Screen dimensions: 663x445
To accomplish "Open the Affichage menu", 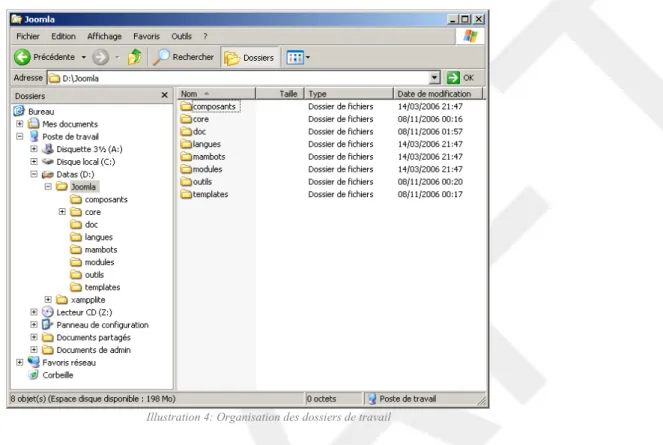I will (104, 36).
